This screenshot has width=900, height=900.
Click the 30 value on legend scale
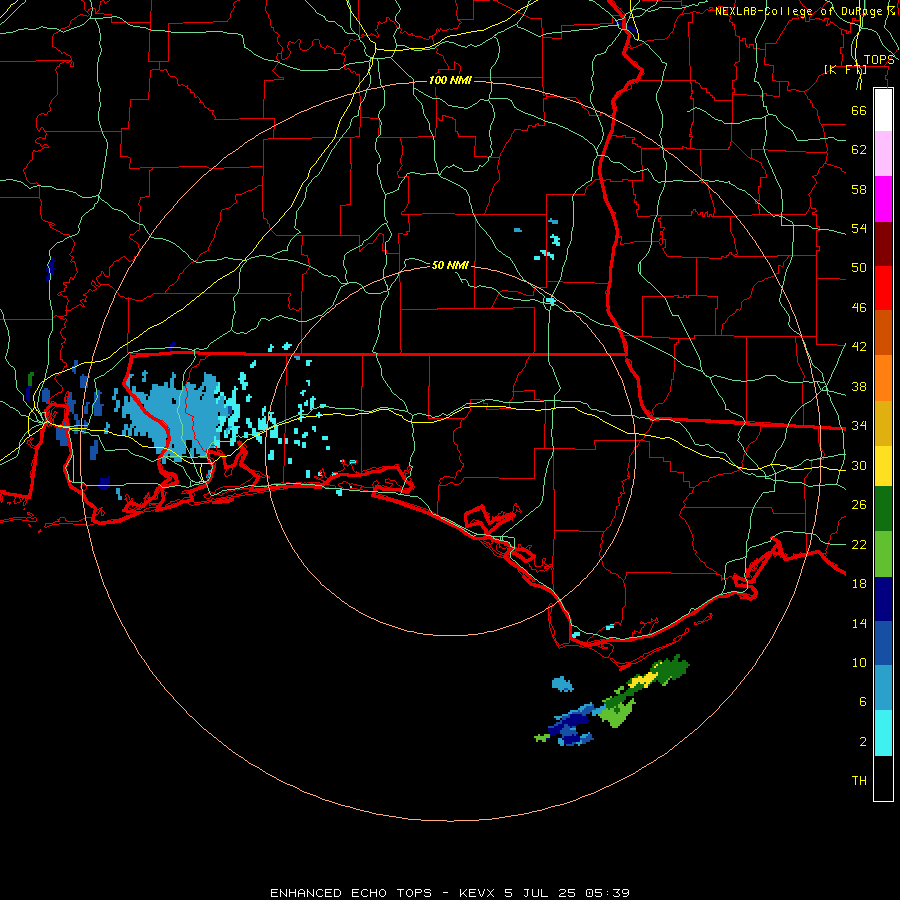(x=859, y=465)
